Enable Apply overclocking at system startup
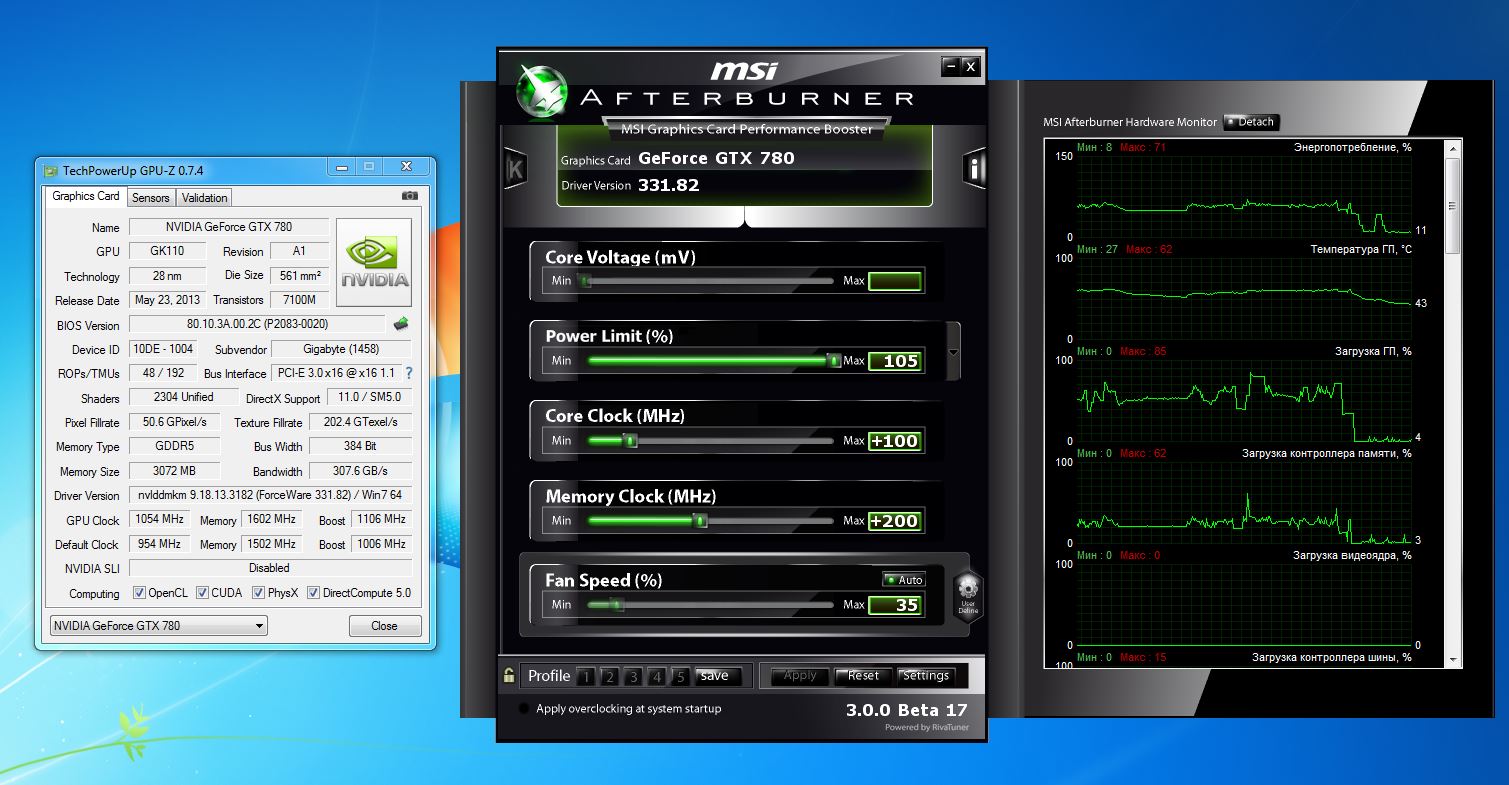Screen dimensions: 1509x785 [x=524, y=709]
